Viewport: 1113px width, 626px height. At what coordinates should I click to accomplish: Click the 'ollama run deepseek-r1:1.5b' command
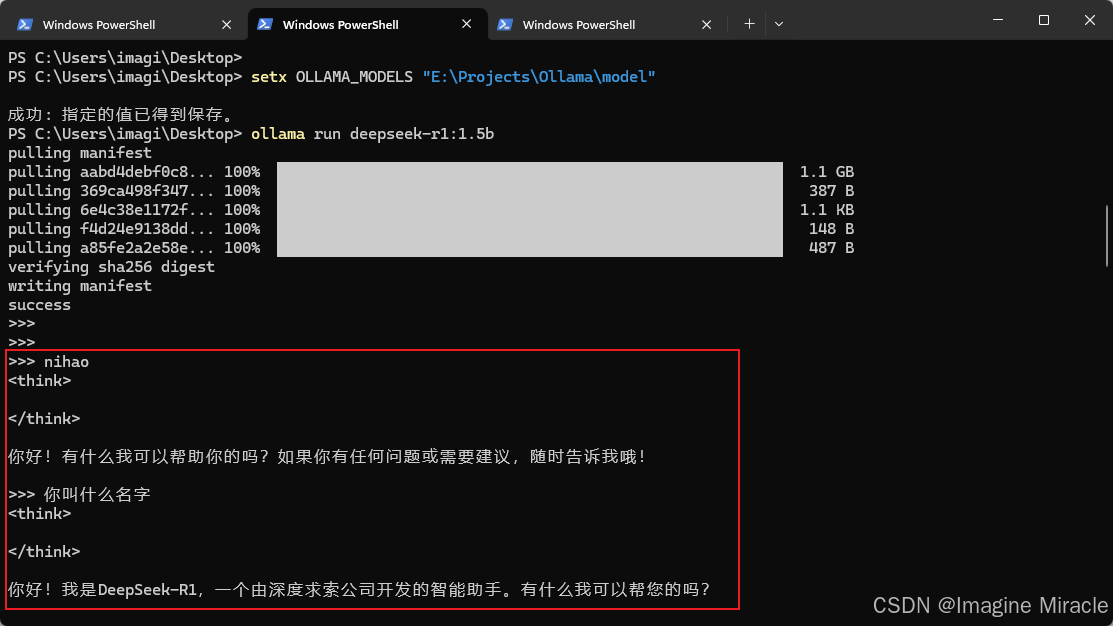[x=372, y=134]
